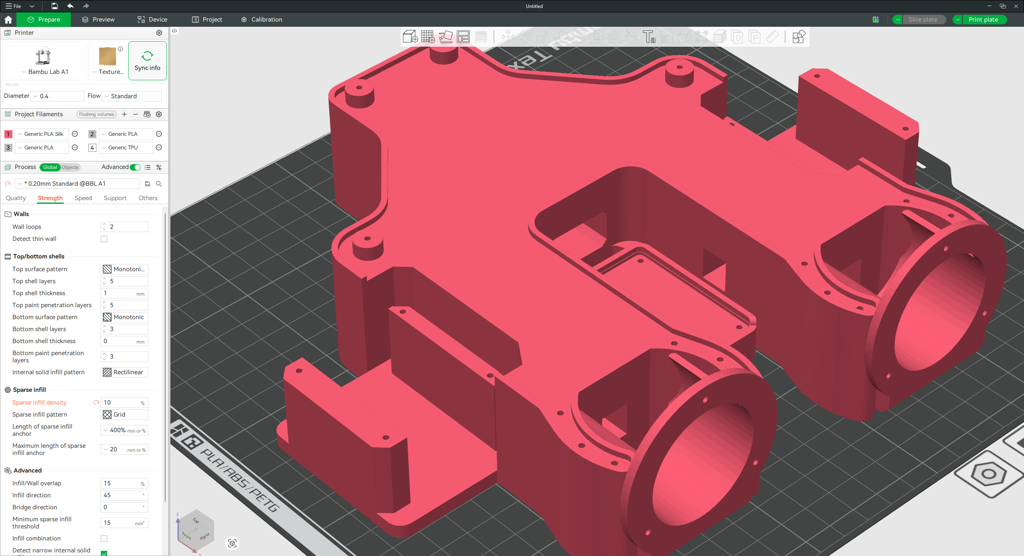Open the Assembly view icon
The width and height of the screenshot is (1024, 556).
(x=799, y=37)
